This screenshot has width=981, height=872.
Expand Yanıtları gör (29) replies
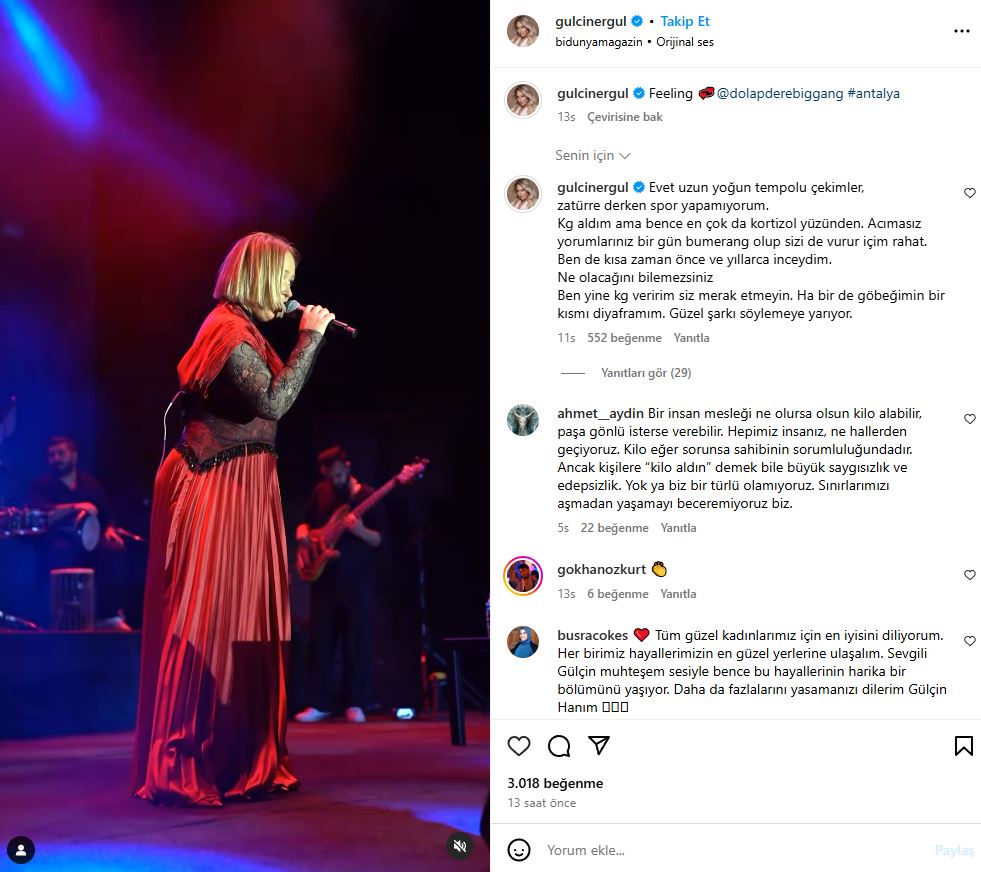point(646,373)
